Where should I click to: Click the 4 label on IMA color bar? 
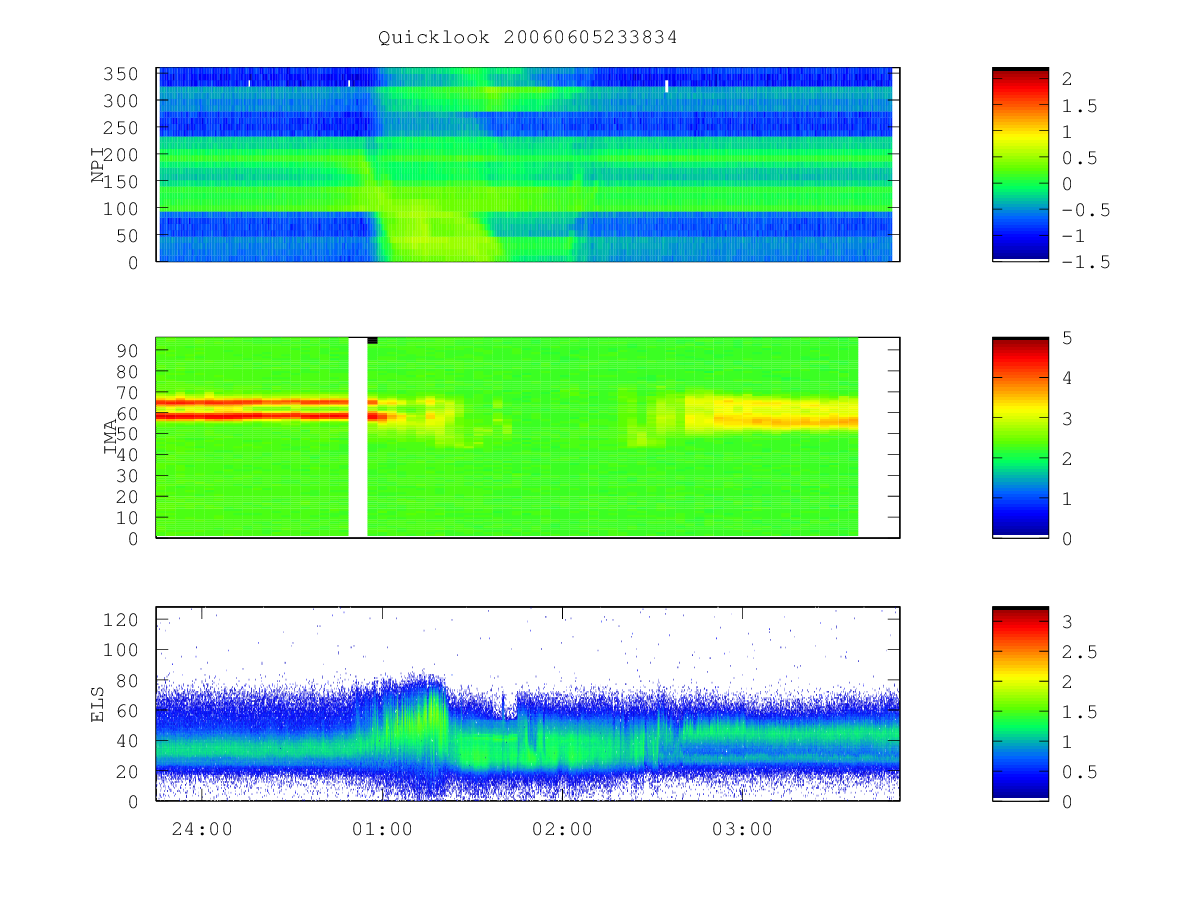(x=1067, y=378)
